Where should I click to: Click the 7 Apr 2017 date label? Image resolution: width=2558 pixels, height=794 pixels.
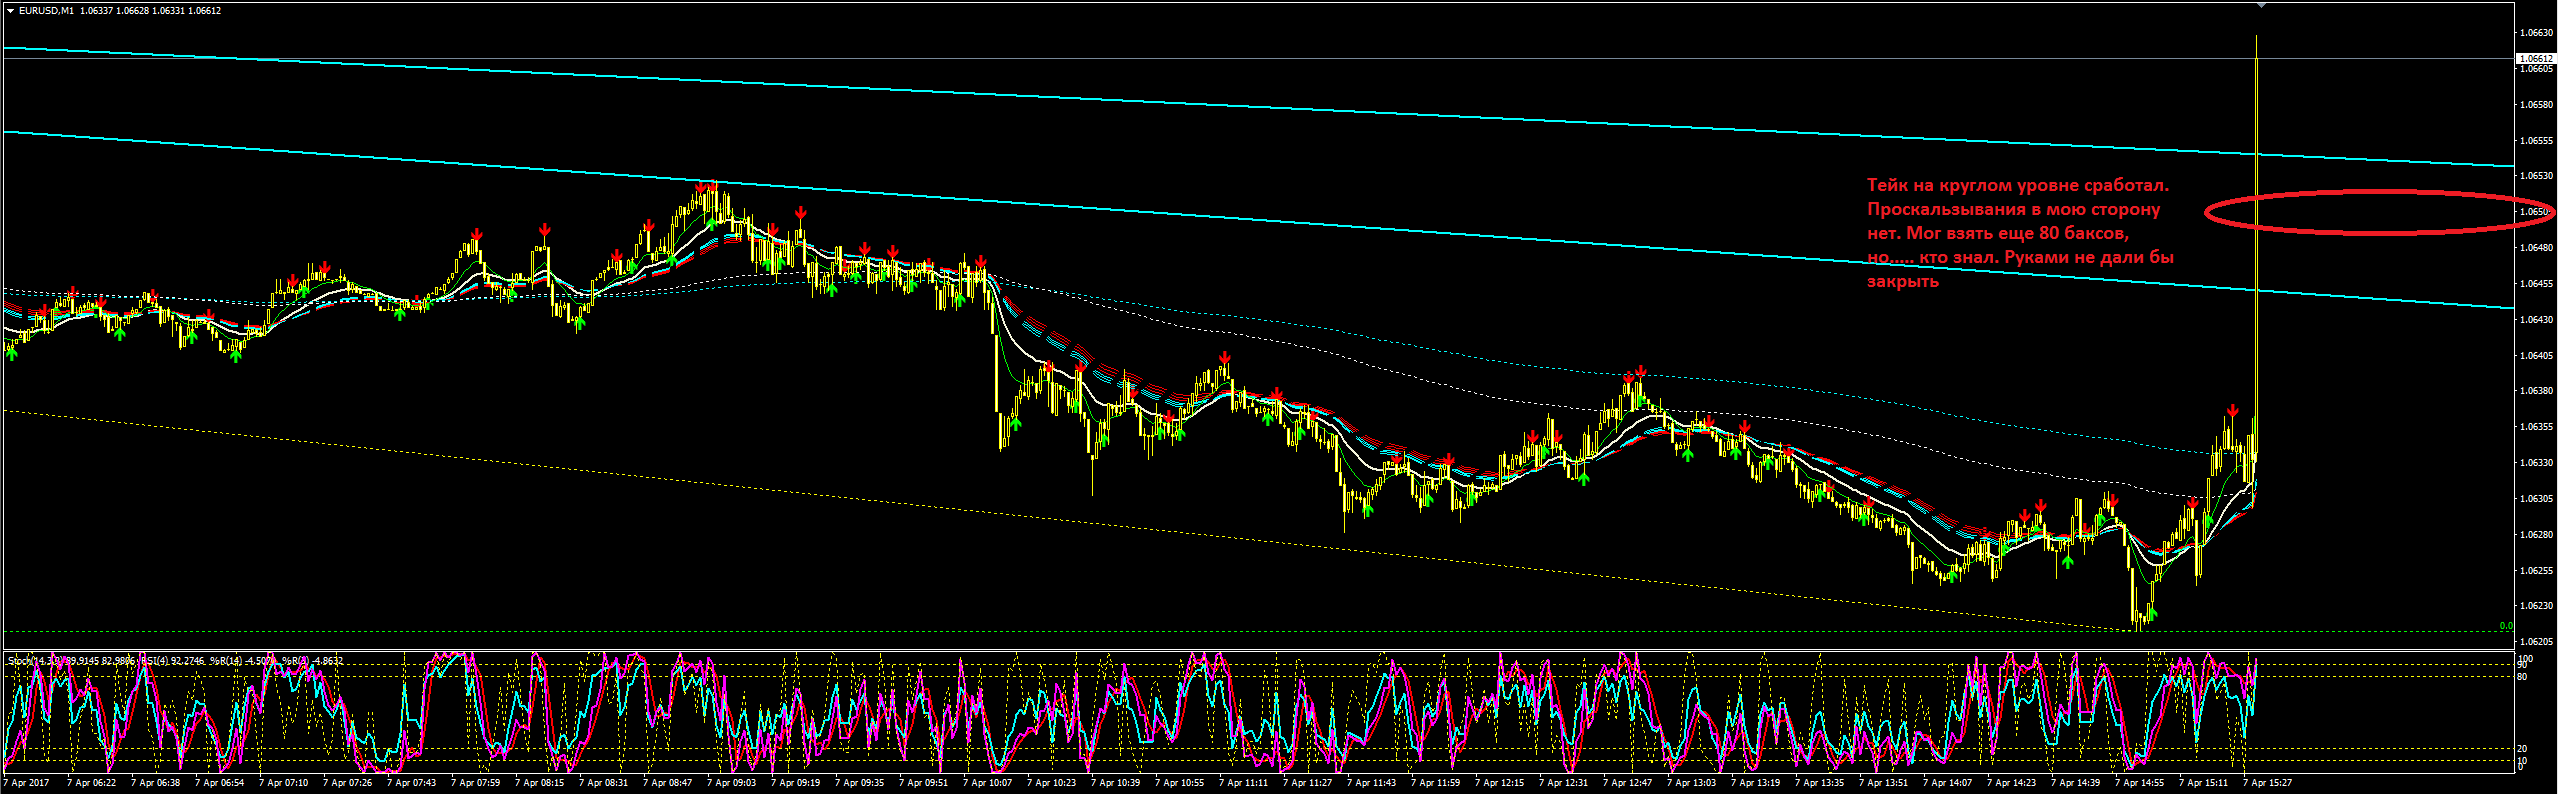(27, 783)
